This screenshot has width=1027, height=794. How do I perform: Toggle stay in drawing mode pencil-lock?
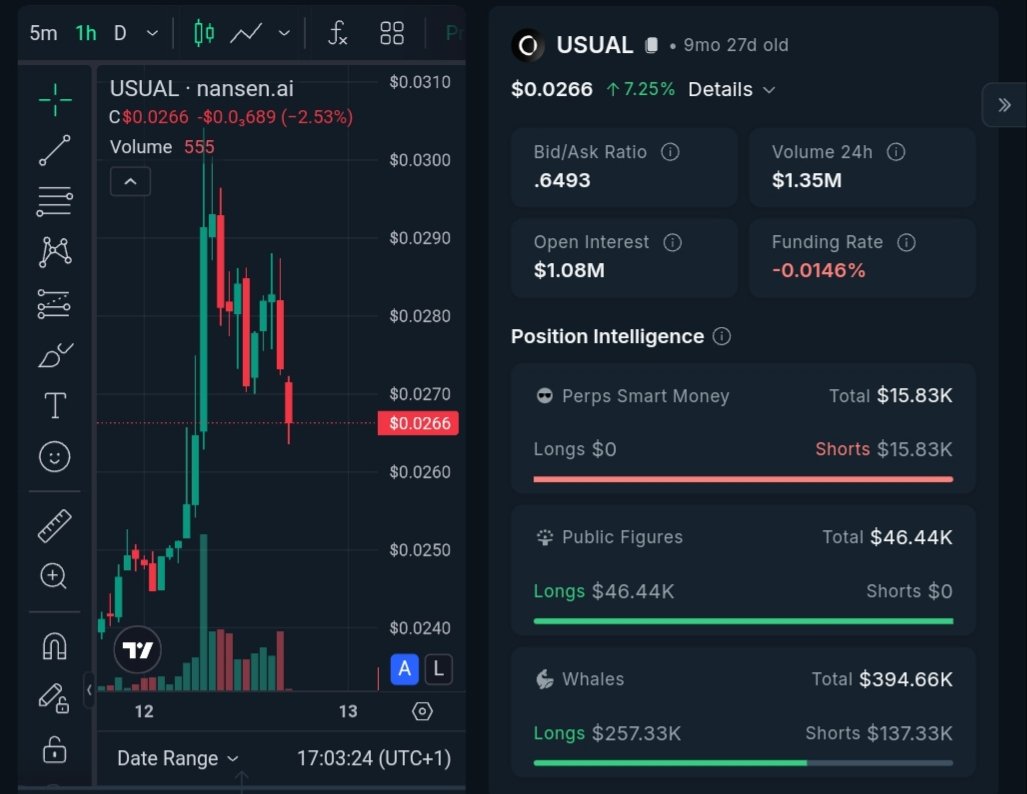54,698
